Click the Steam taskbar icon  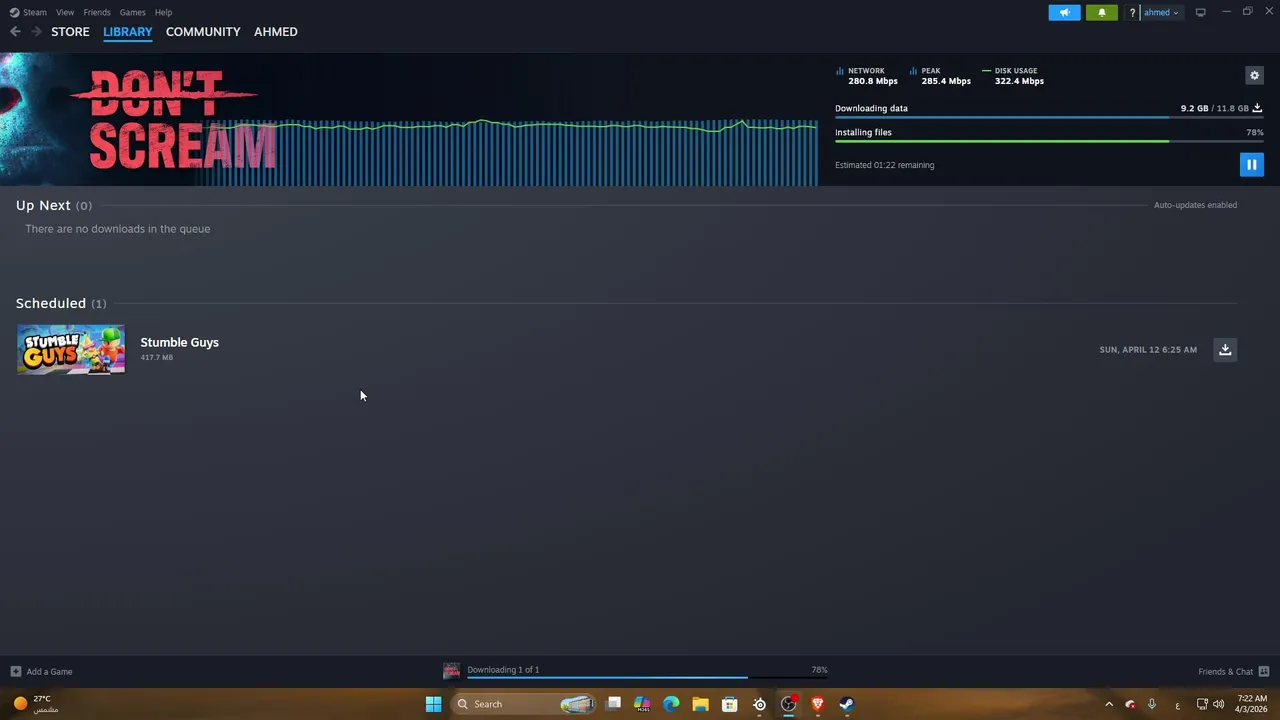[x=846, y=704]
